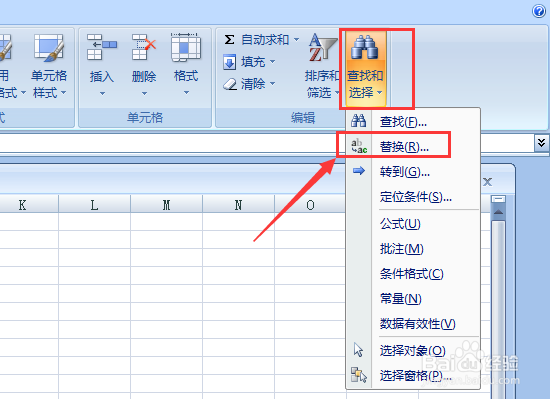Close the workbook window with X
Screen dimensions: 550x399
click(487, 182)
